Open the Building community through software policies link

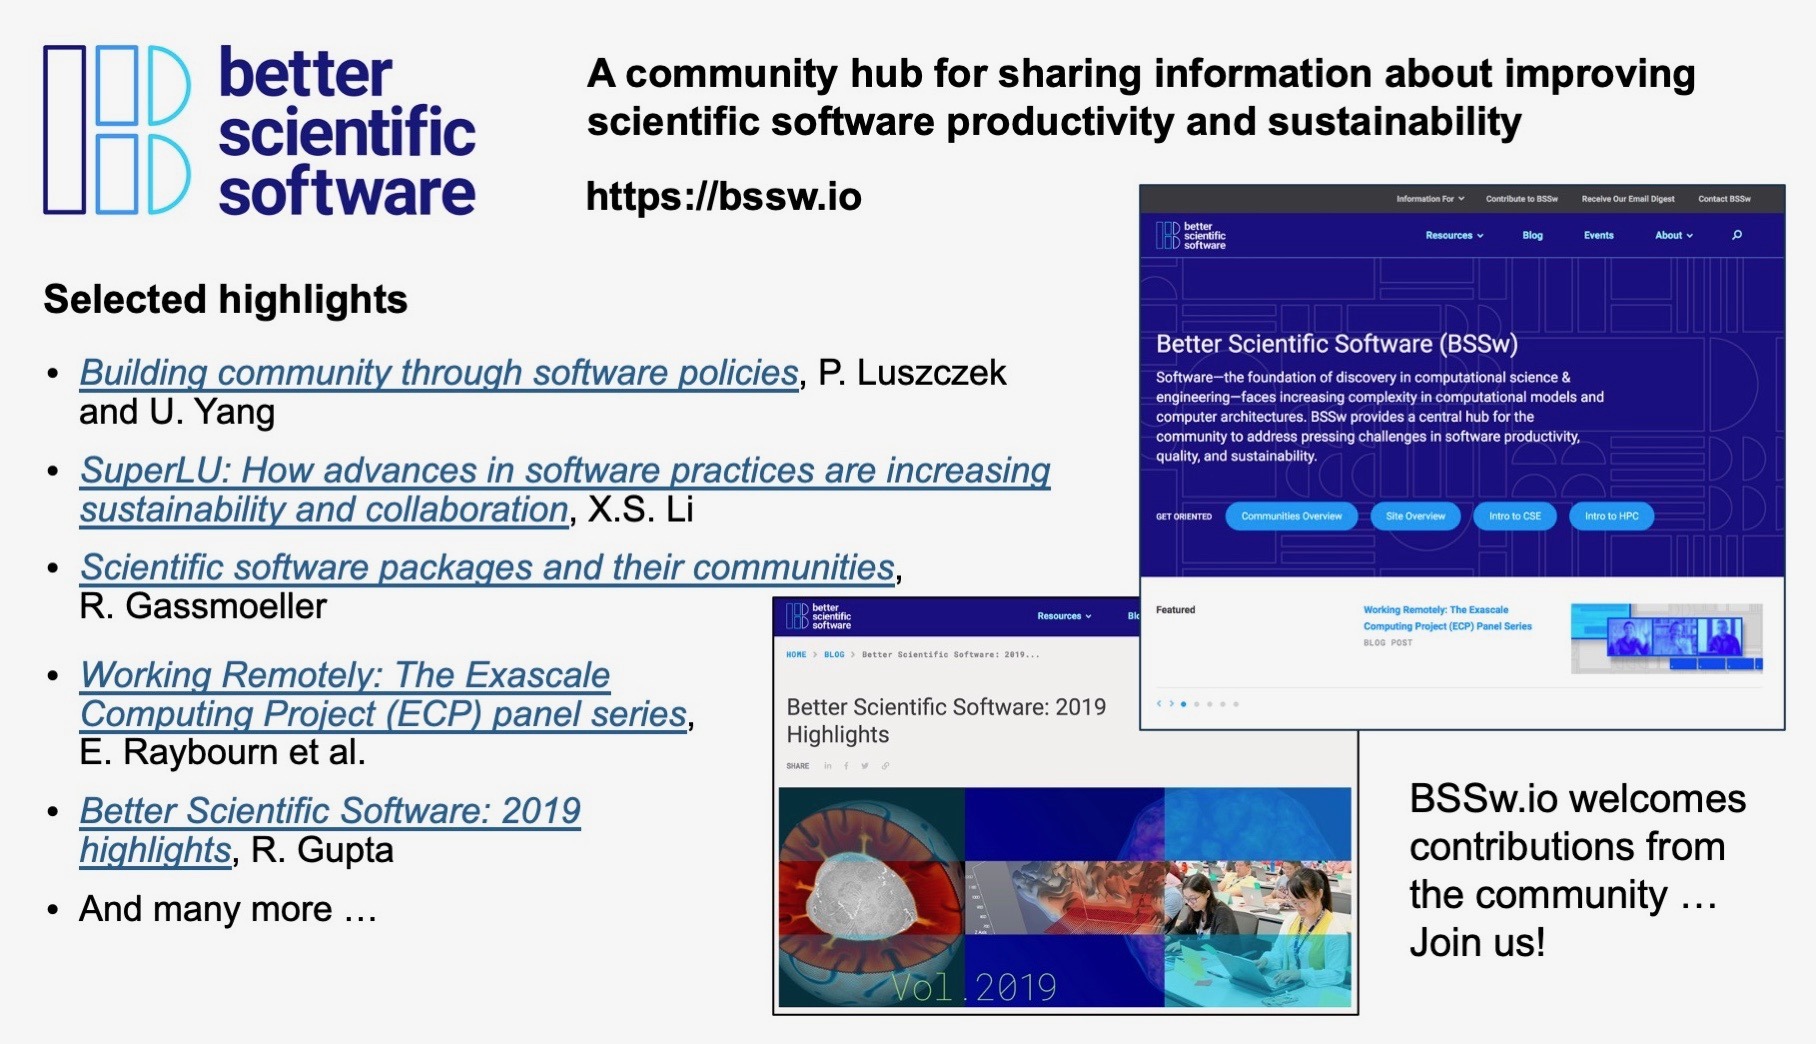coord(439,373)
